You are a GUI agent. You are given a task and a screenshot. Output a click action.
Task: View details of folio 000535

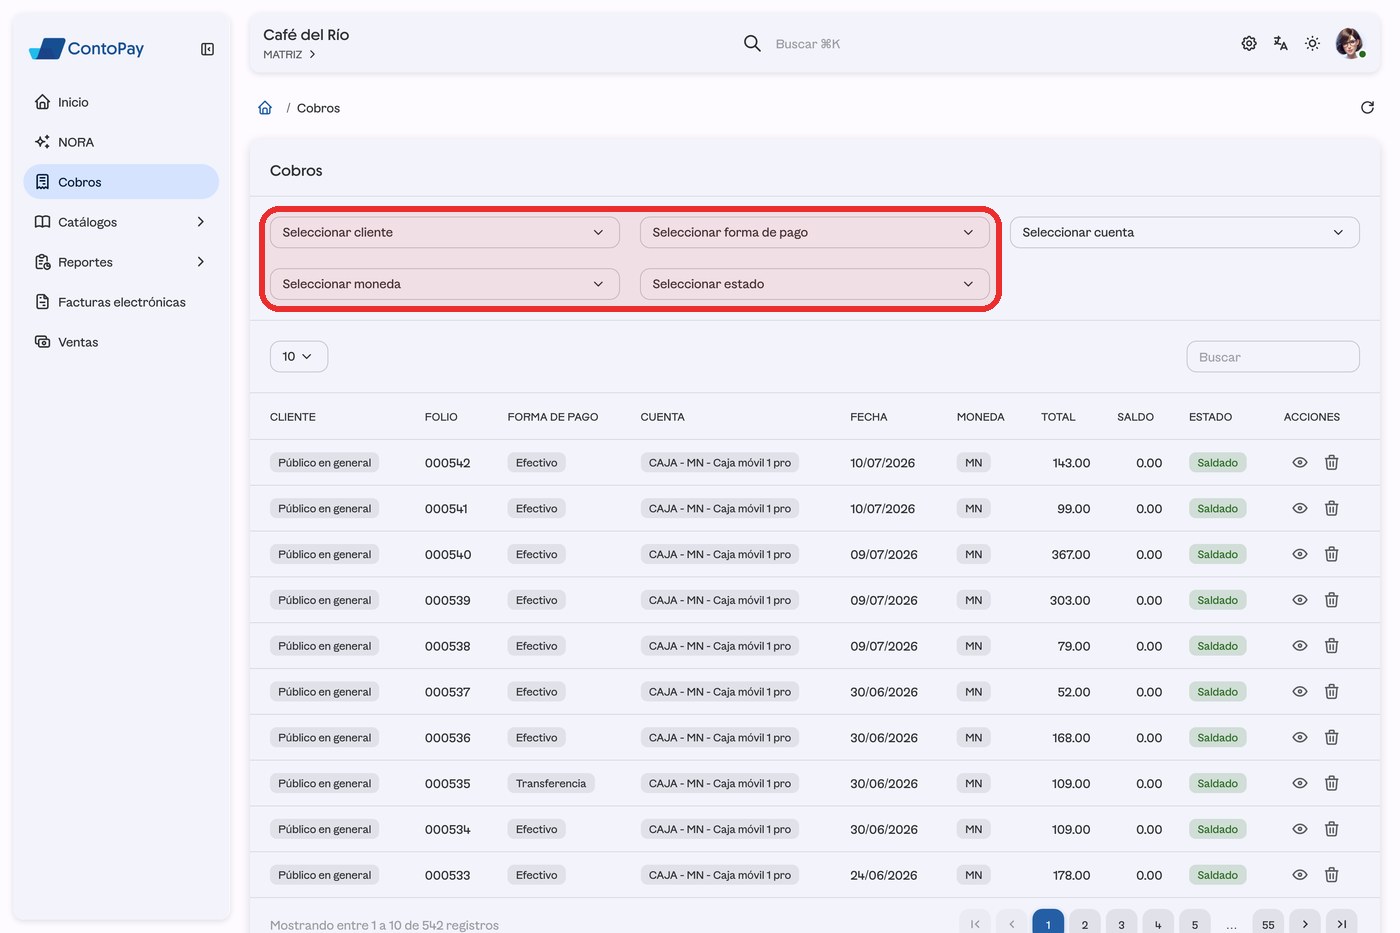1300,784
